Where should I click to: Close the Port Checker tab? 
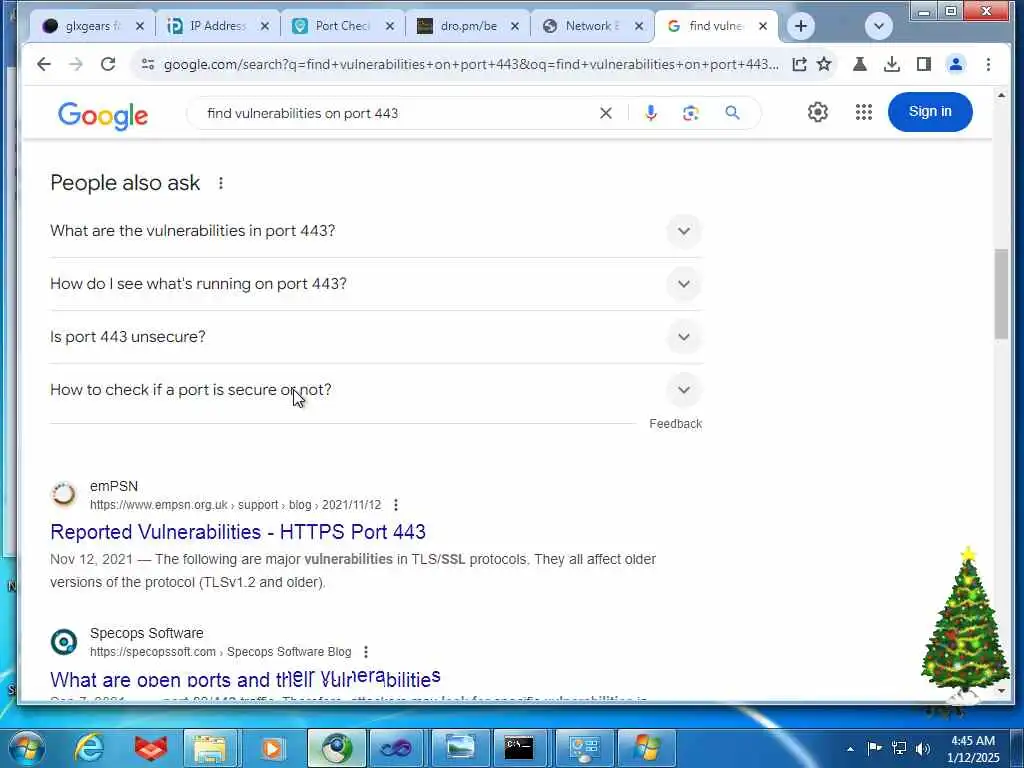(x=389, y=26)
